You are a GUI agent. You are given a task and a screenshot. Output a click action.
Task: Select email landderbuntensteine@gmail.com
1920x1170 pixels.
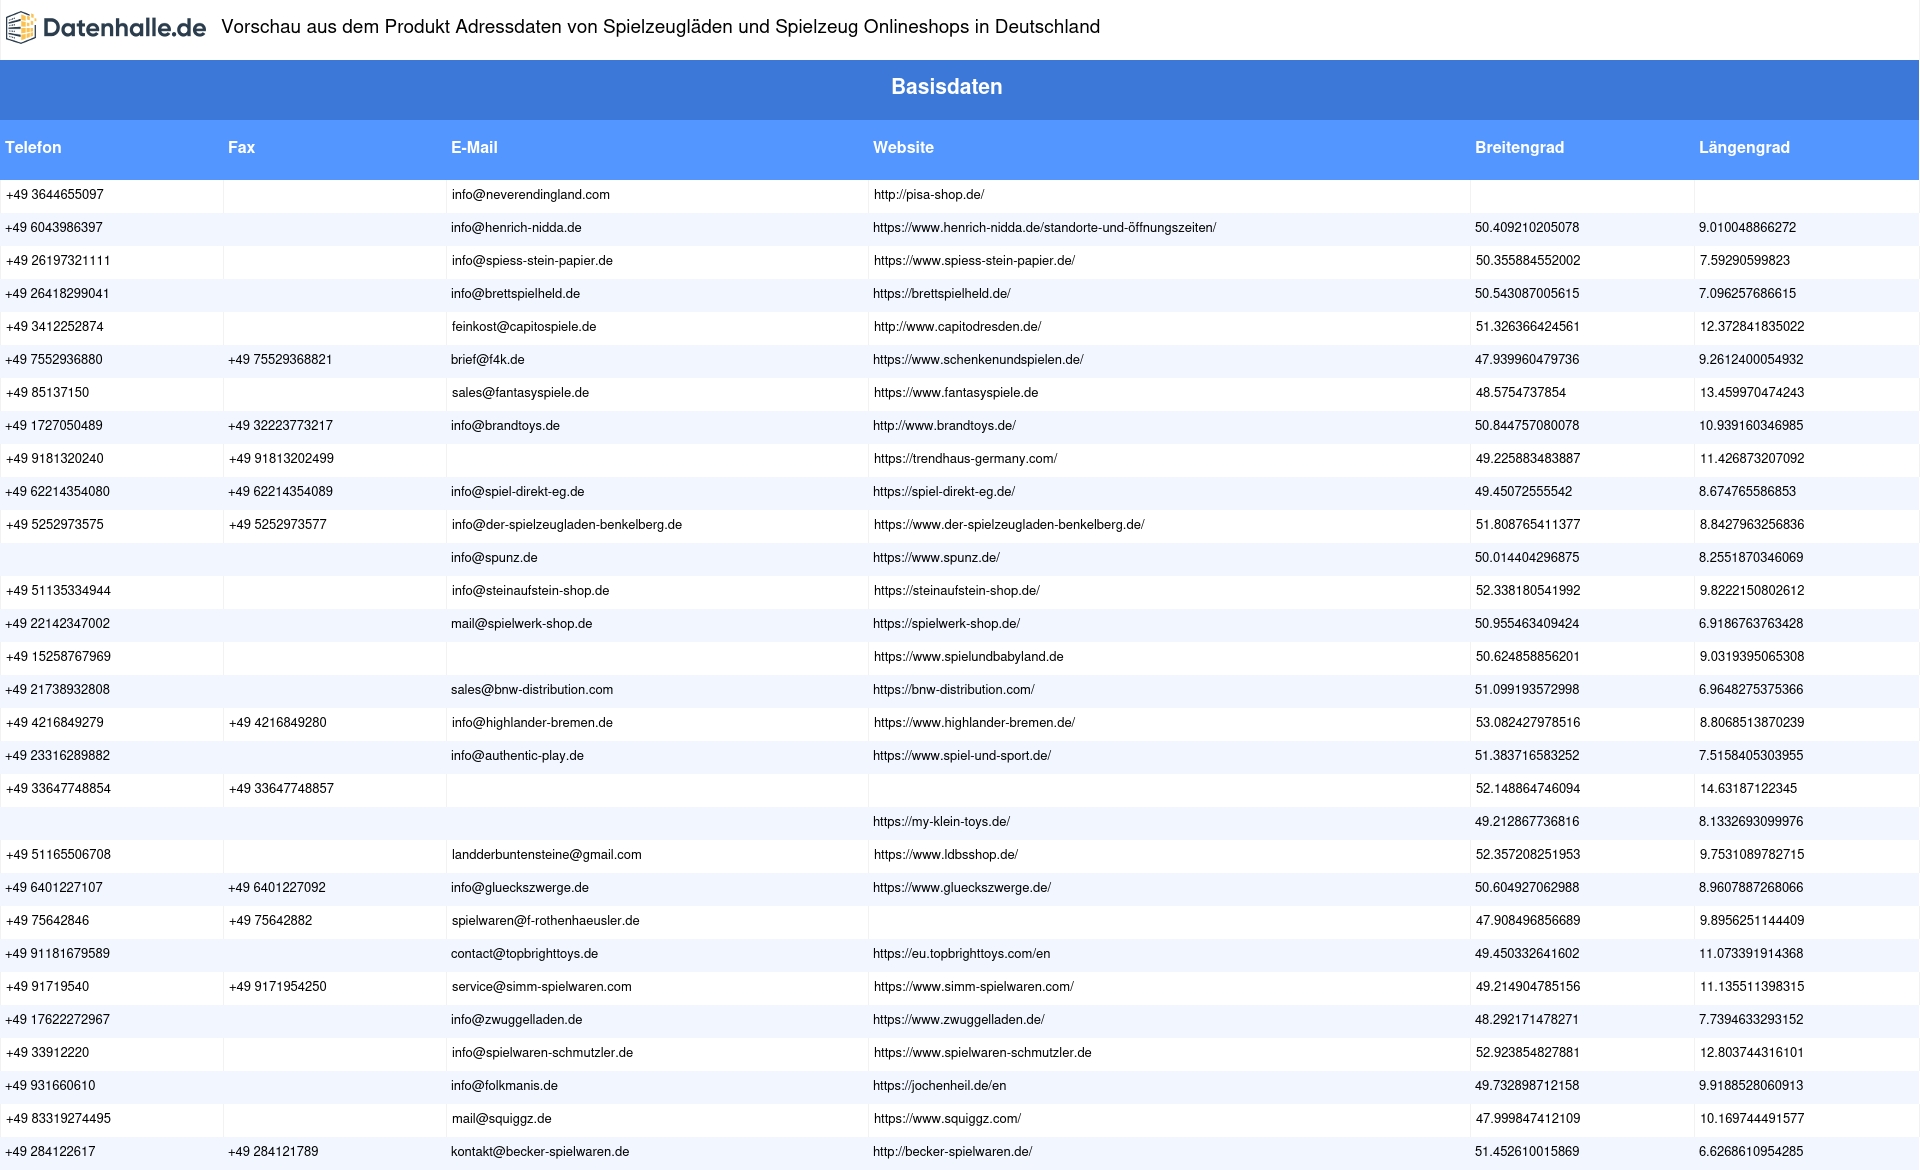[x=546, y=855]
